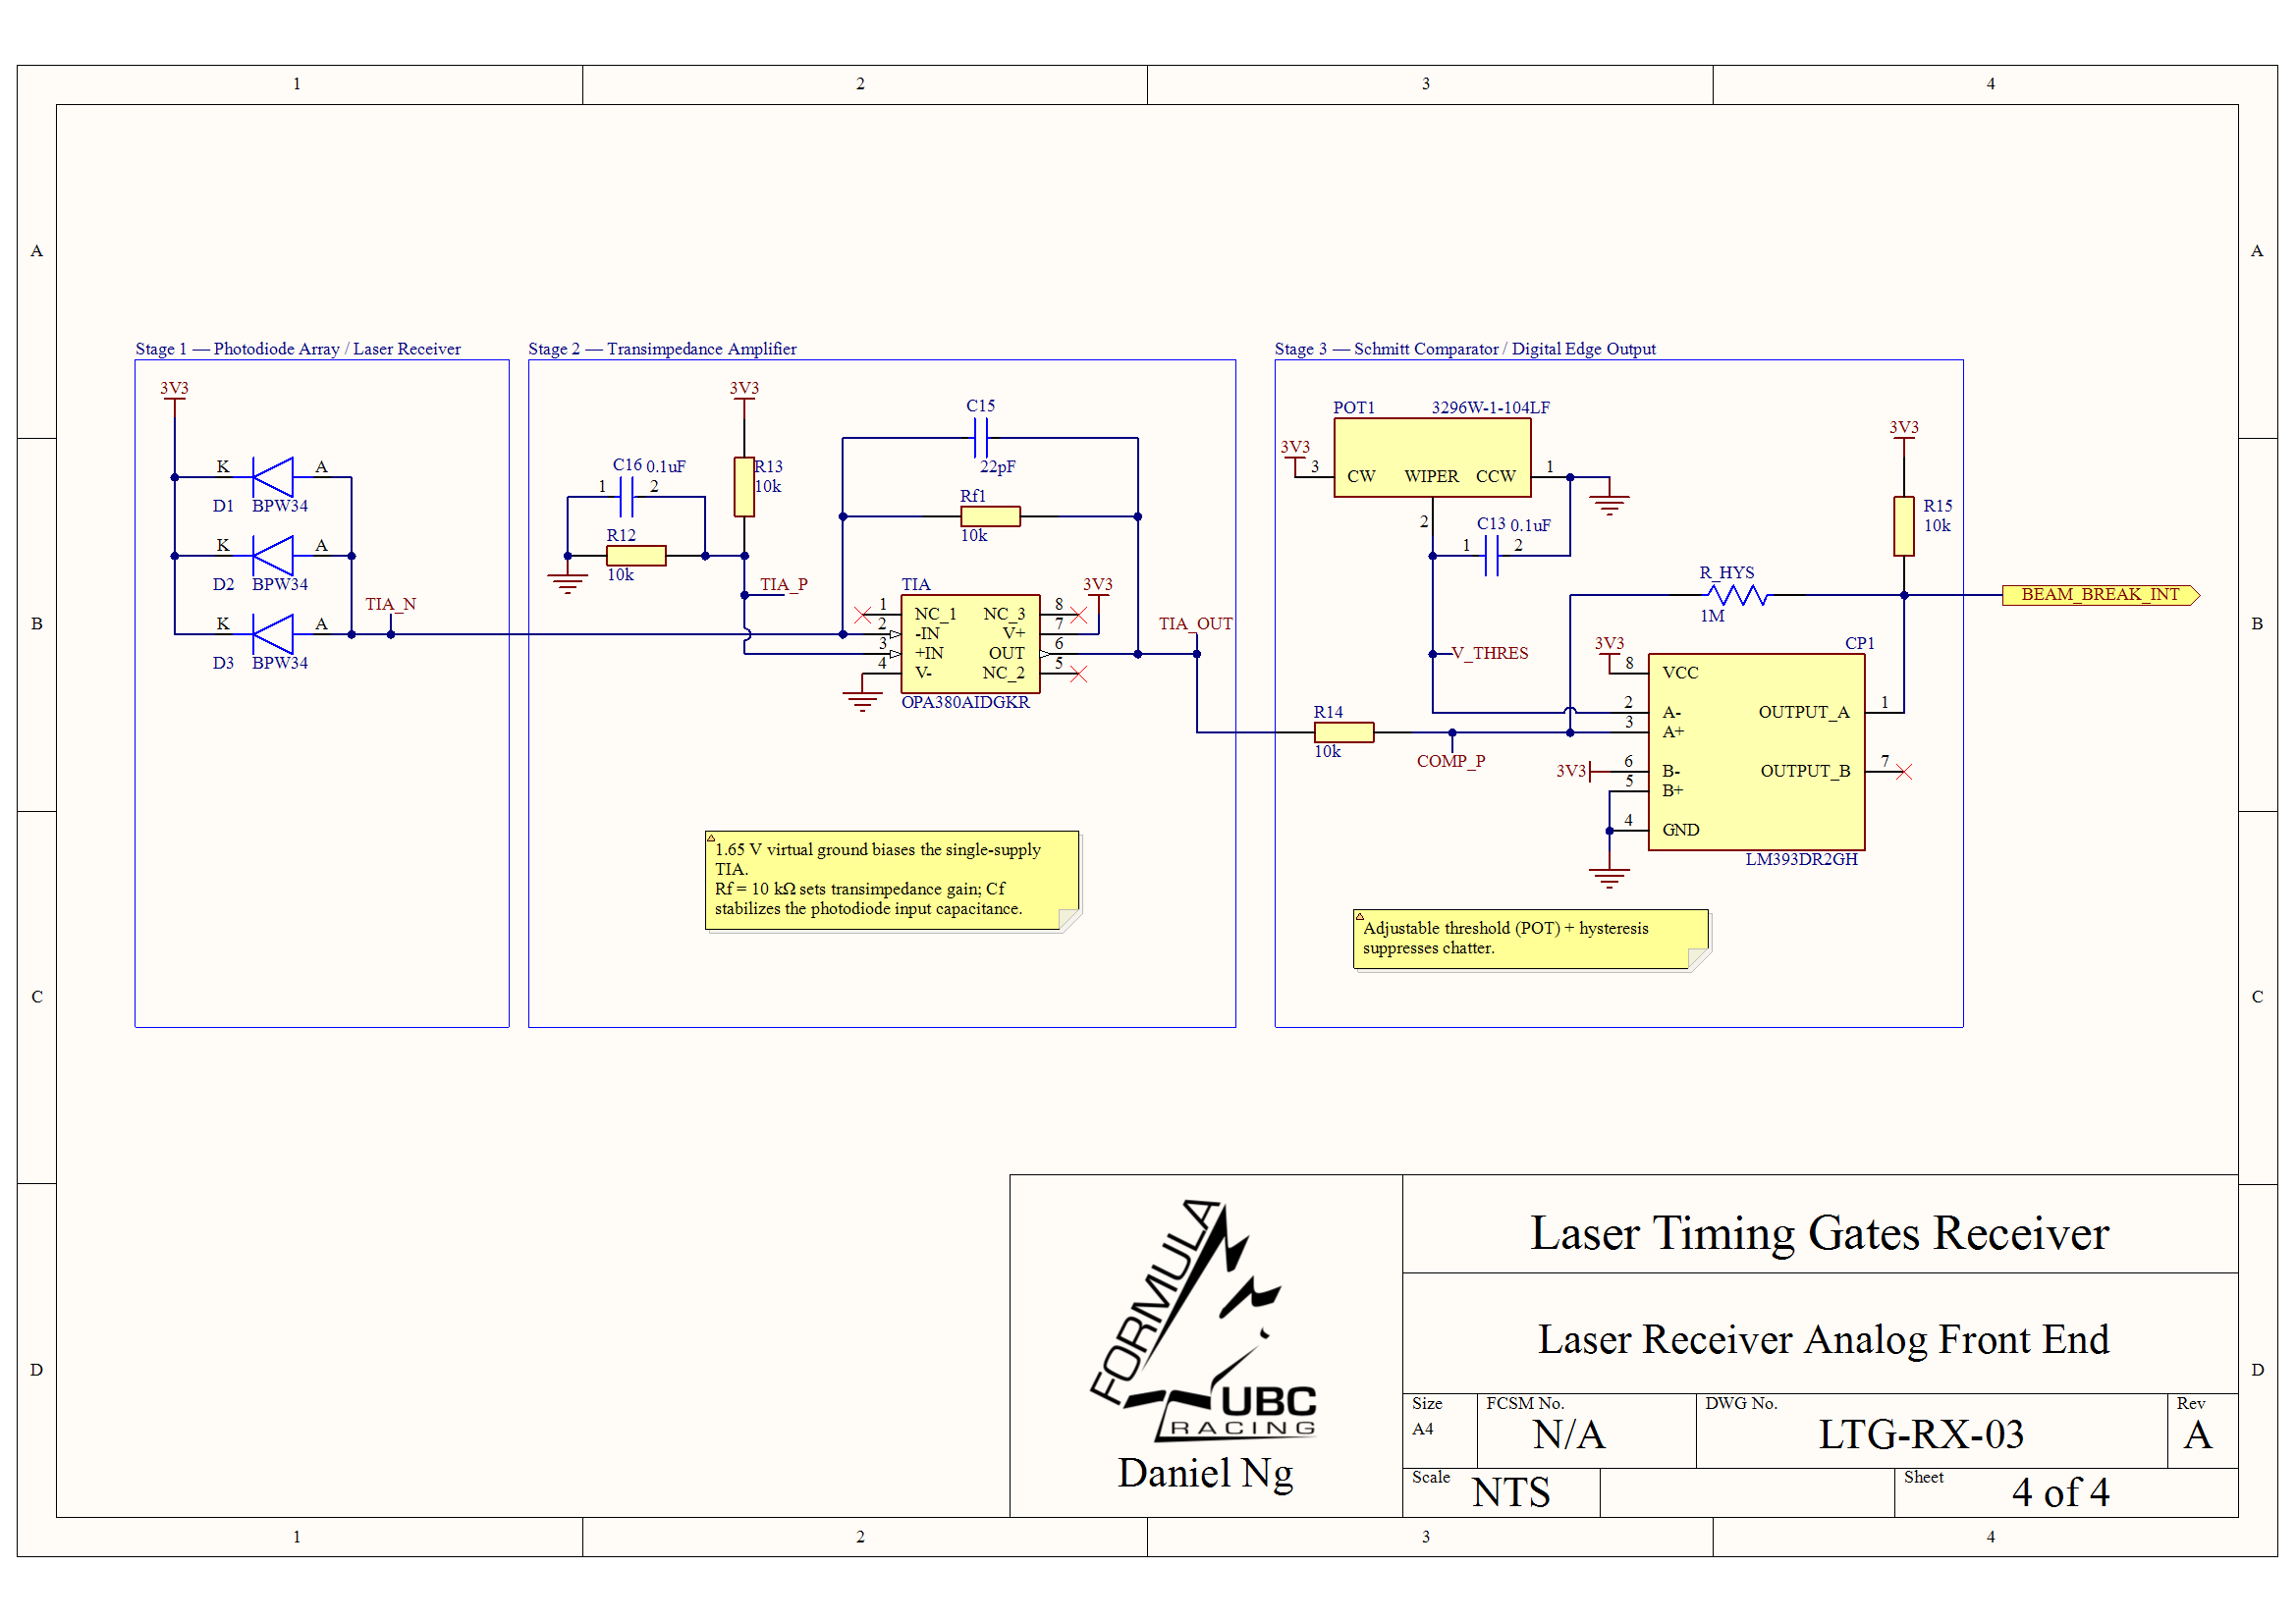Click the Rev value A

[2197, 1436]
